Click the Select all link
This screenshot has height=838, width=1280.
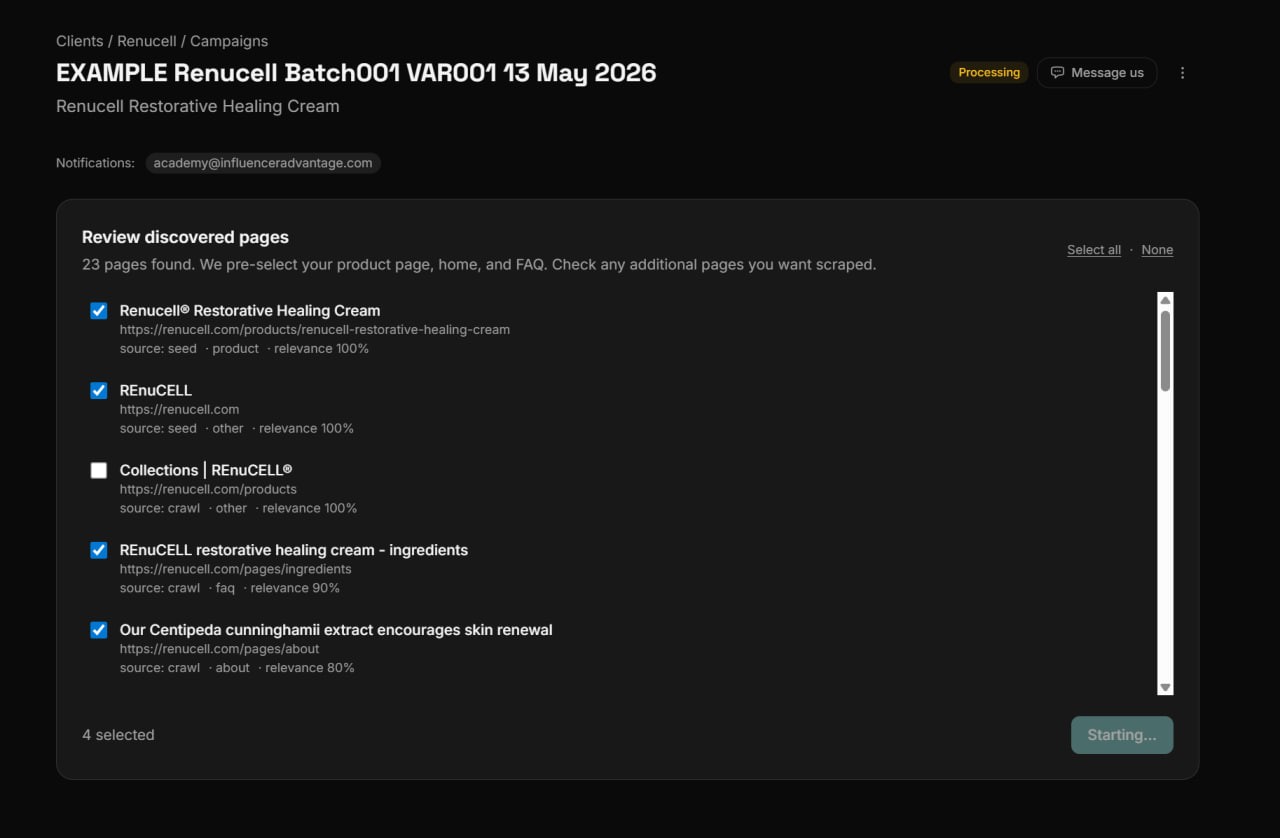coord(1094,250)
